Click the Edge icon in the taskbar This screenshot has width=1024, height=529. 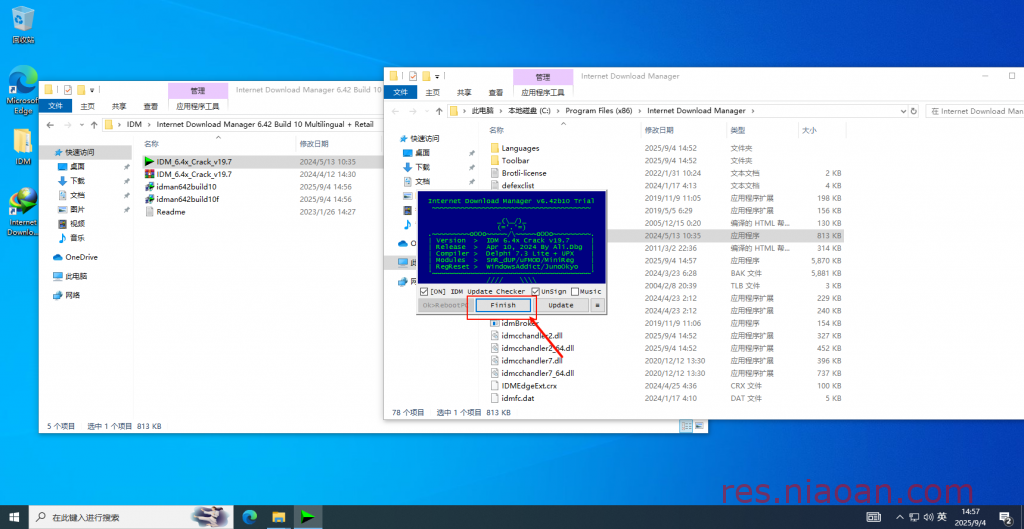click(x=249, y=517)
